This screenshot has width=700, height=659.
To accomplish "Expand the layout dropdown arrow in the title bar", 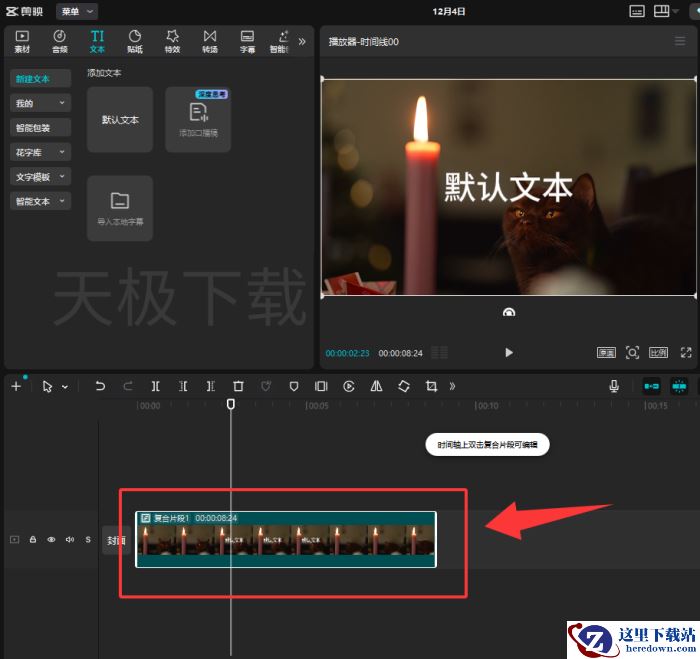I will tap(675, 11).
